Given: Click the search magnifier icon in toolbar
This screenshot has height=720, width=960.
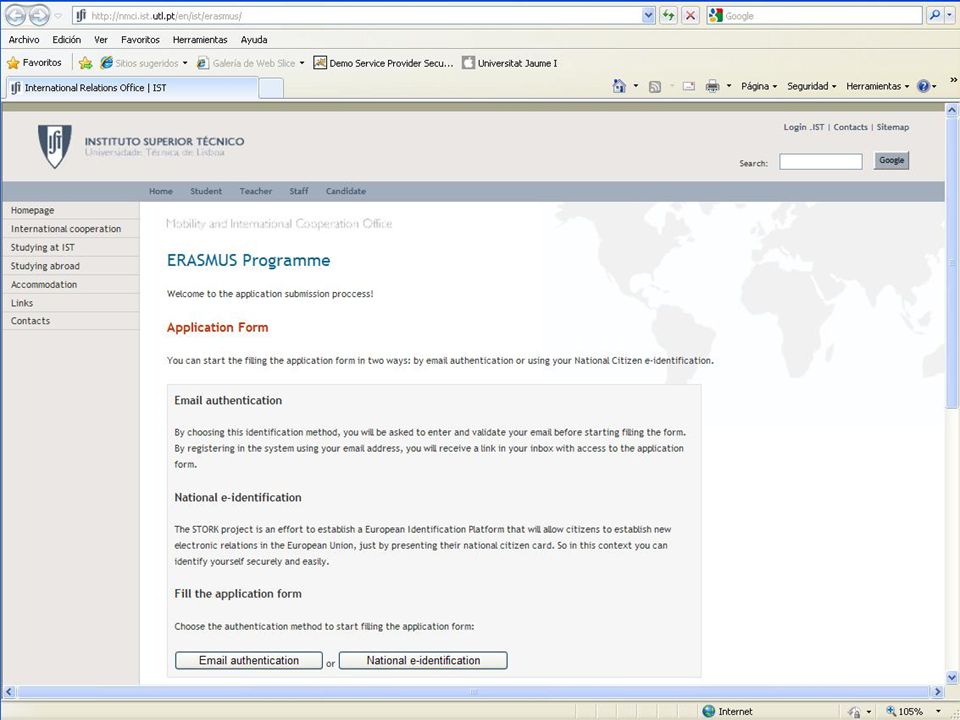Looking at the screenshot, I should pos(934,16).
